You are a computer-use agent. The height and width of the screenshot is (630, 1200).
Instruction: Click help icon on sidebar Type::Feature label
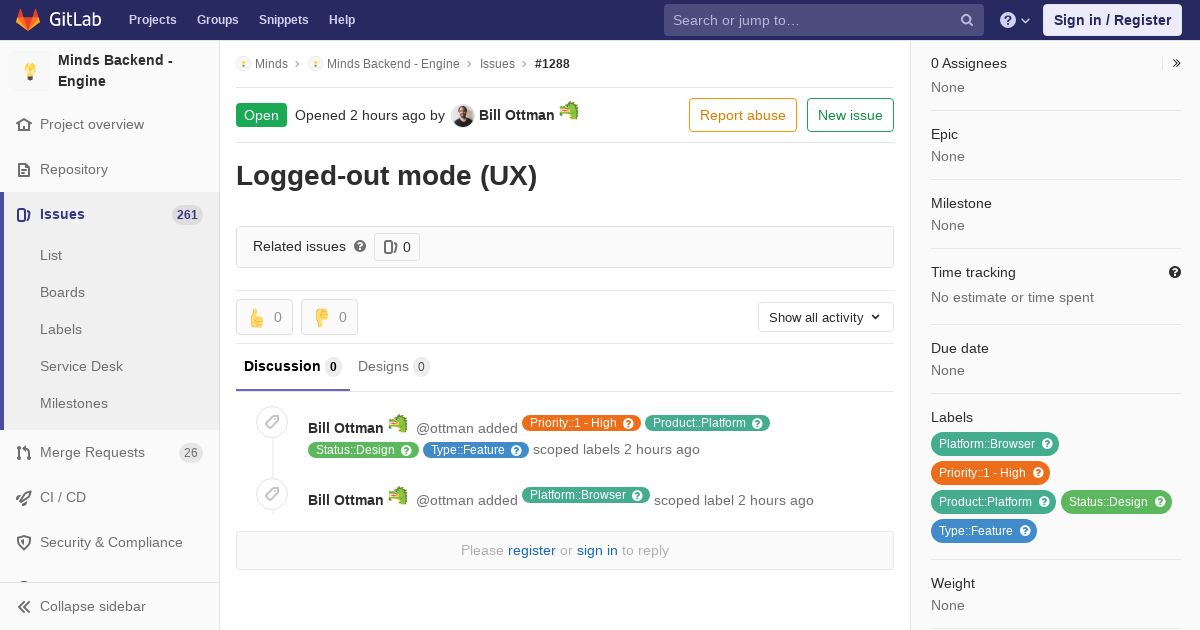(x=1025, y=531)
